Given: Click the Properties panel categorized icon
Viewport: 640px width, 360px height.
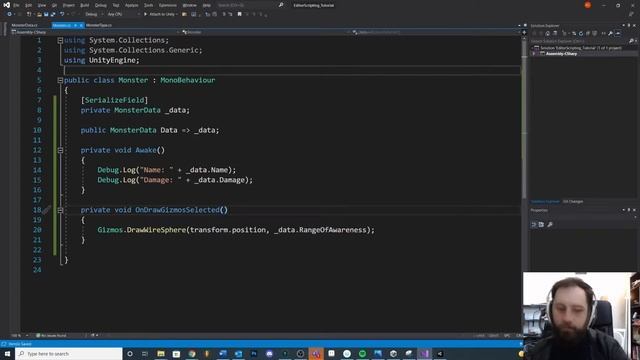Looking at the screenshot, I should tap(533, 224).
